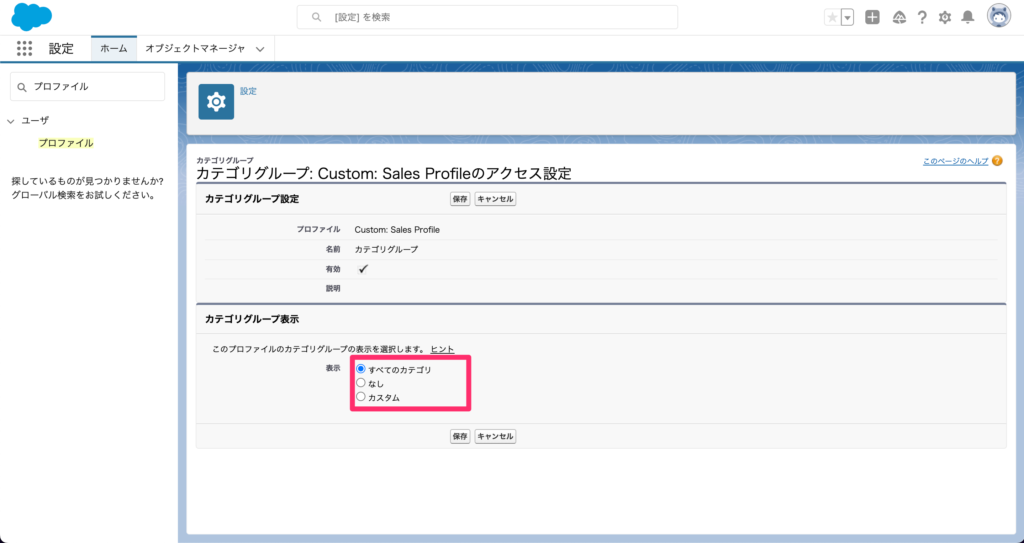Collapse the ユーザ tree section

[10, 121]
